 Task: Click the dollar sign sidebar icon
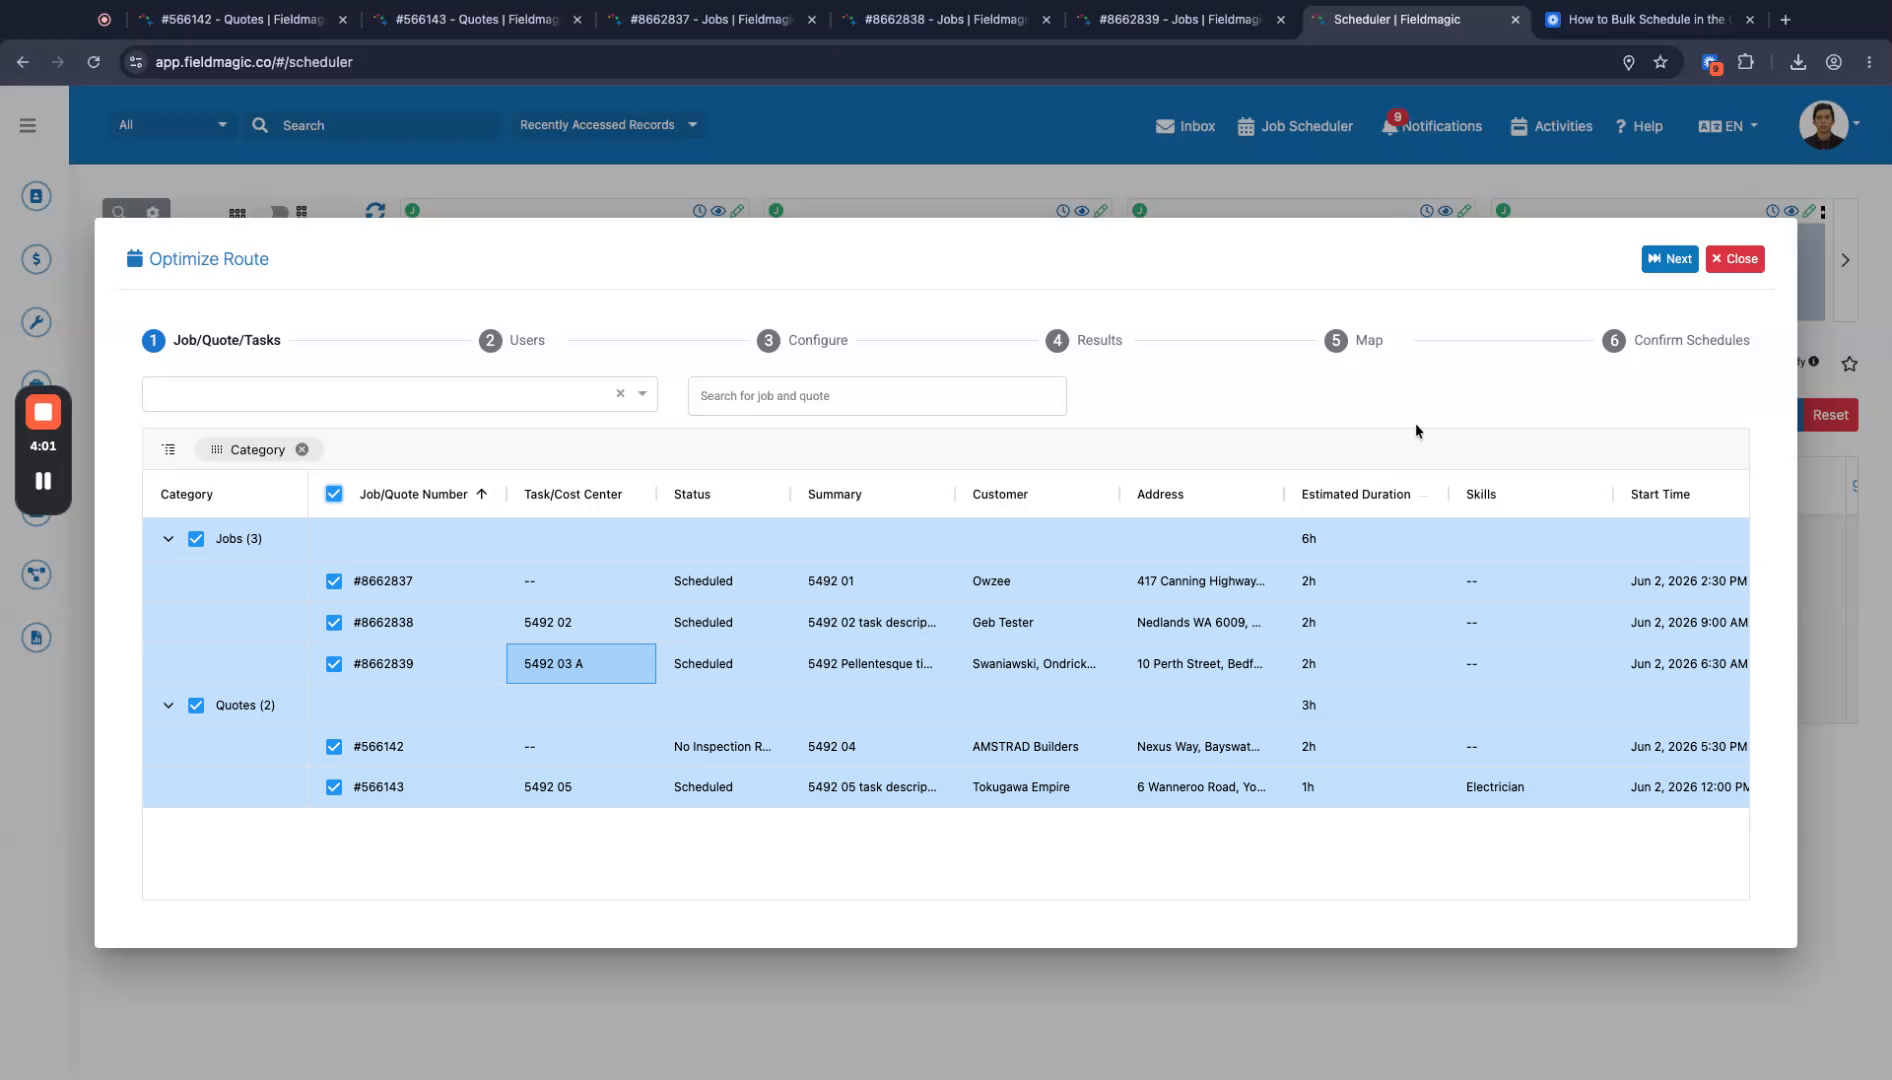36,259
